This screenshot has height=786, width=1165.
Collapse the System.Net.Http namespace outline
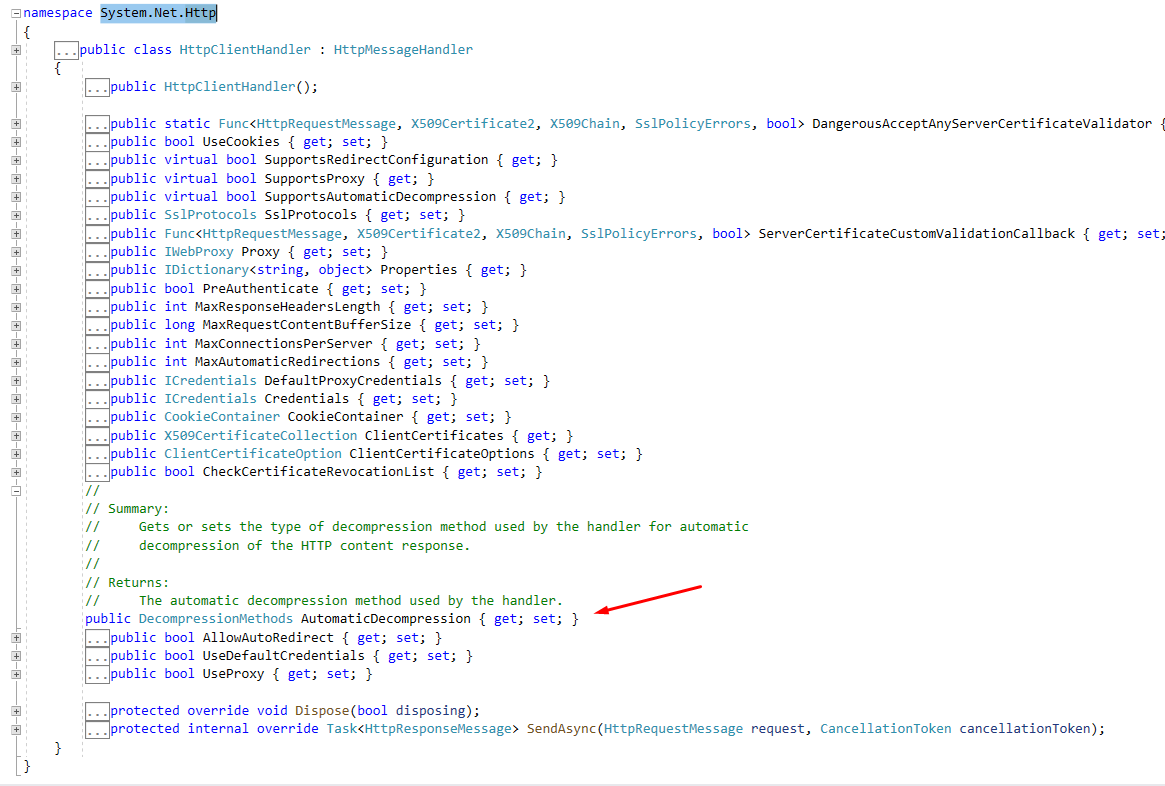(x=16, y=13)
